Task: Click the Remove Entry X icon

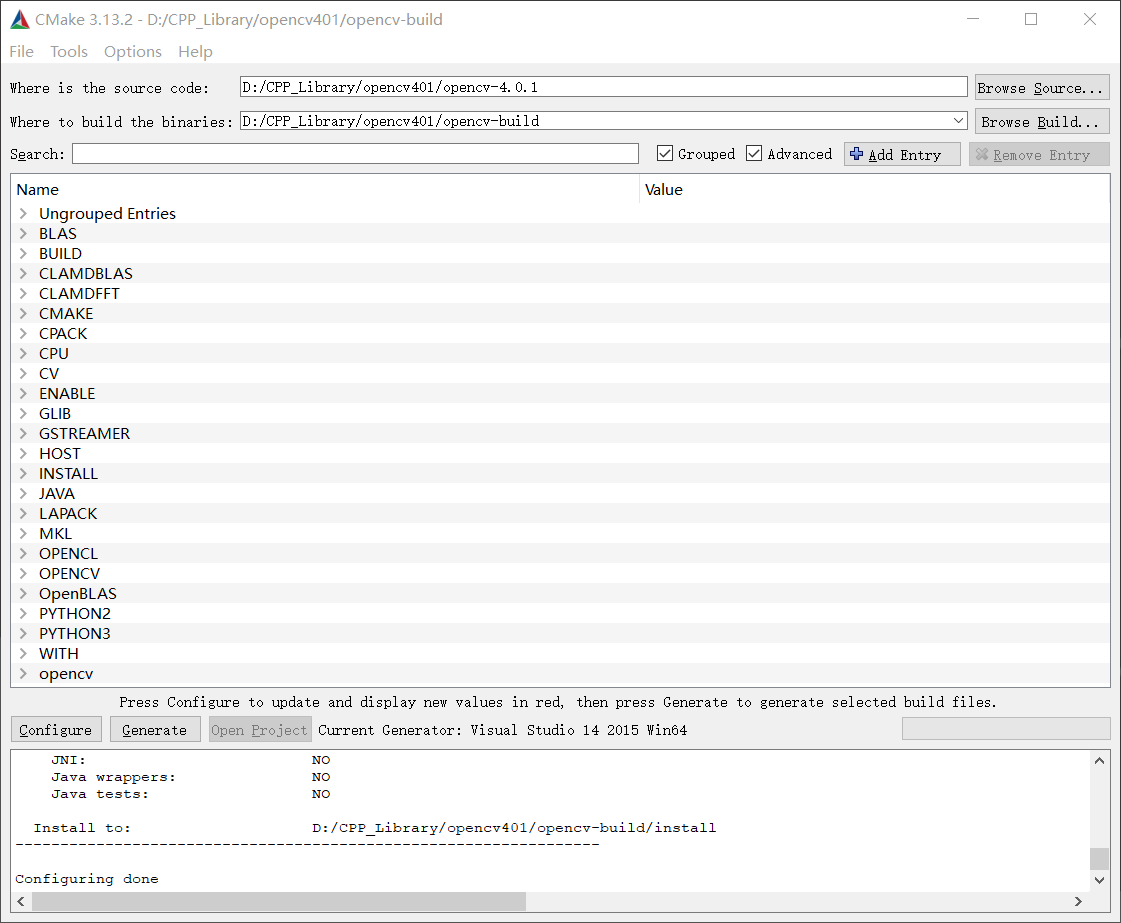Action: (x=984, y=154)
